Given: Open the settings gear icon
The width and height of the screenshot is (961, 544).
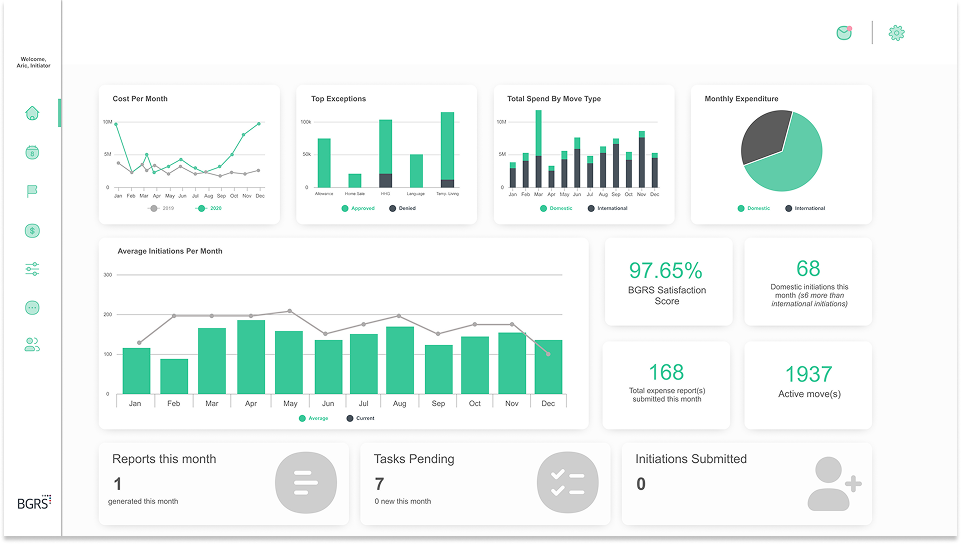Looking at the screenshot, I should coord(897,33).
